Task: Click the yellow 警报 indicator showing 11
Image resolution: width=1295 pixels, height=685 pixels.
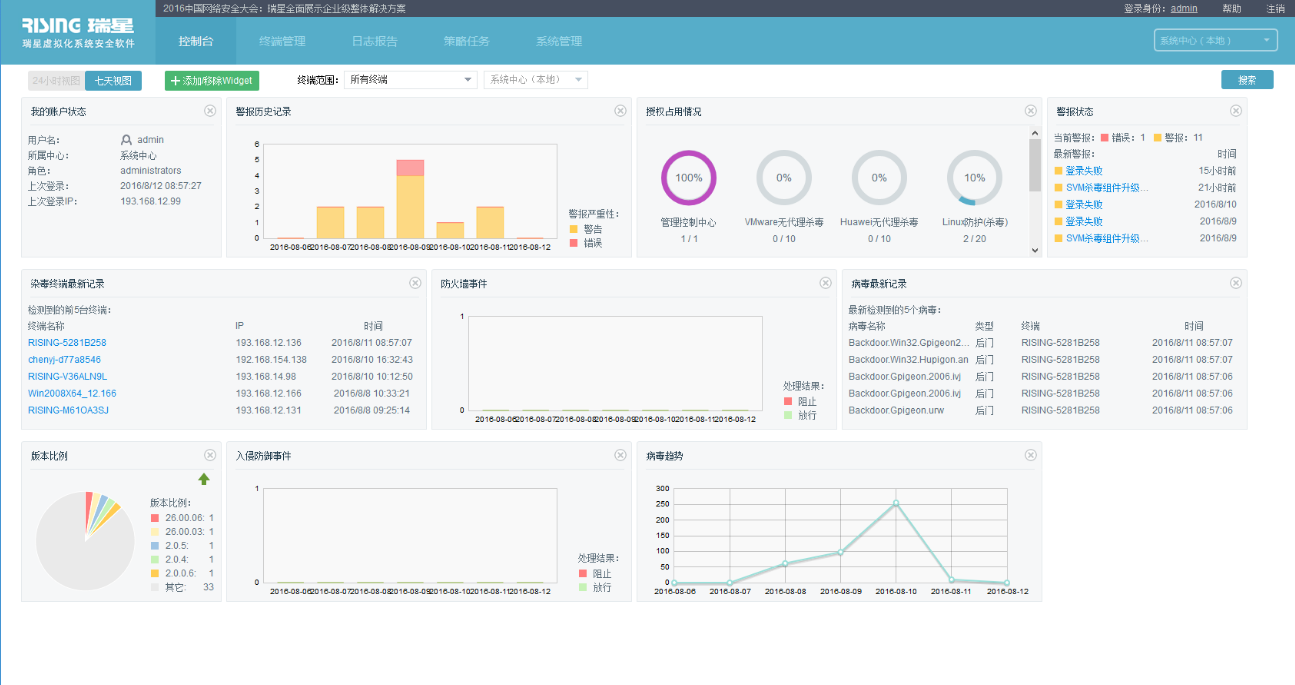Action: click(1158, 137)
